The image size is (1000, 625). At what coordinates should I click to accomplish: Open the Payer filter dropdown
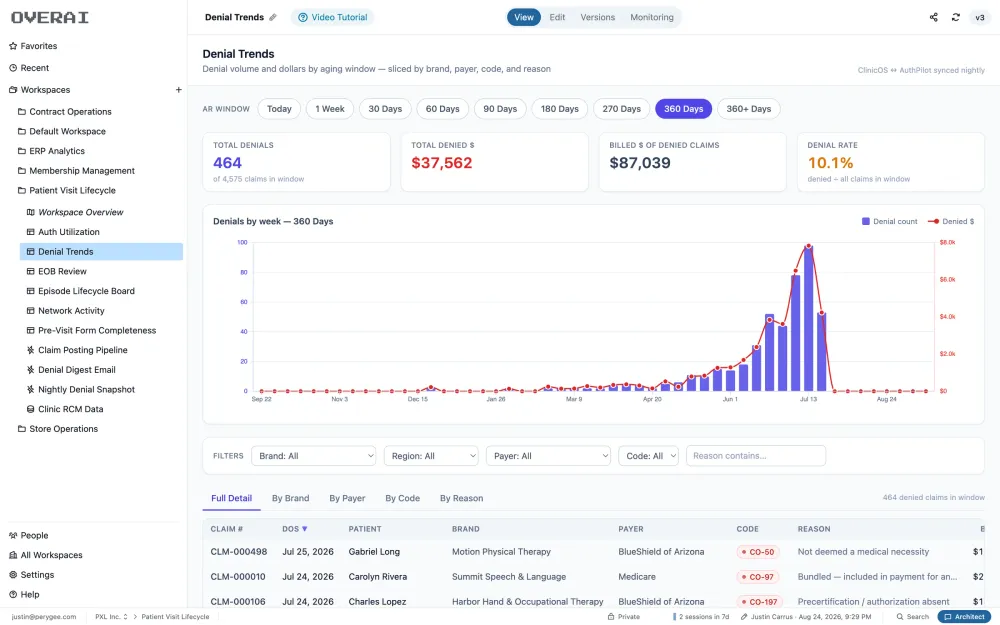pos(548,456)
